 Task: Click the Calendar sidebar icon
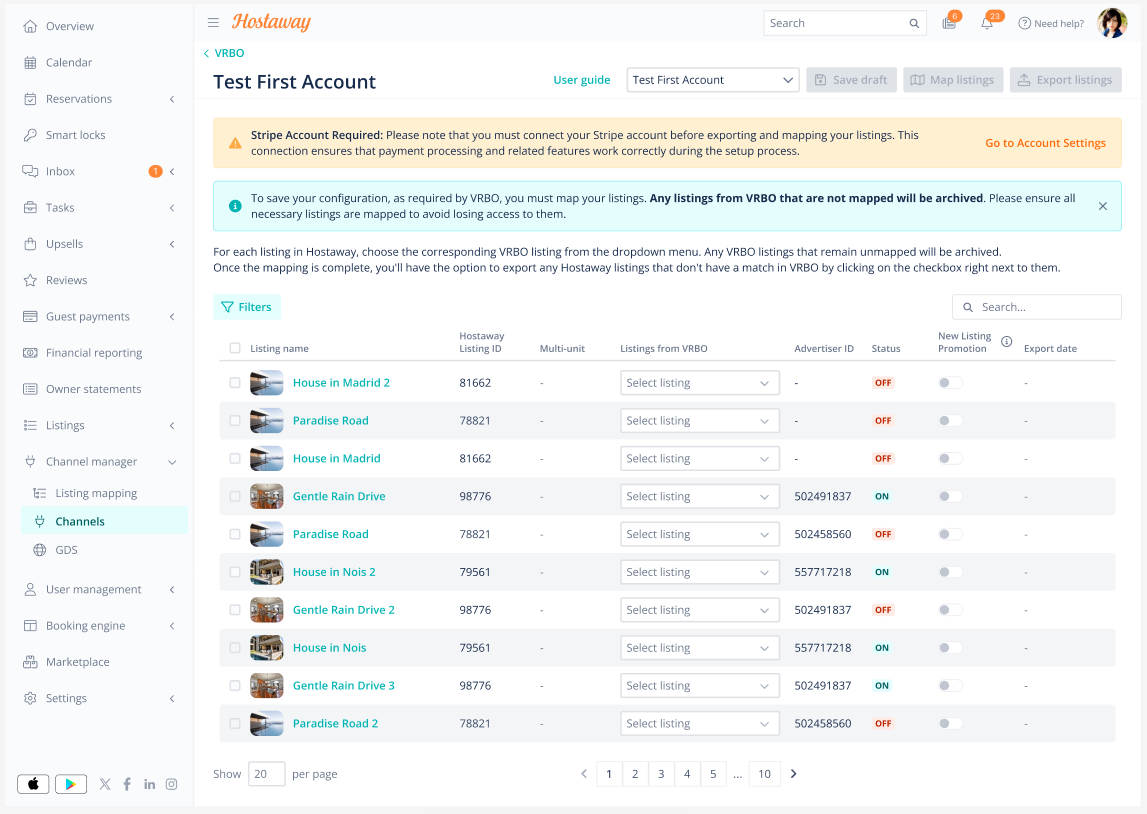pos(30,63)
